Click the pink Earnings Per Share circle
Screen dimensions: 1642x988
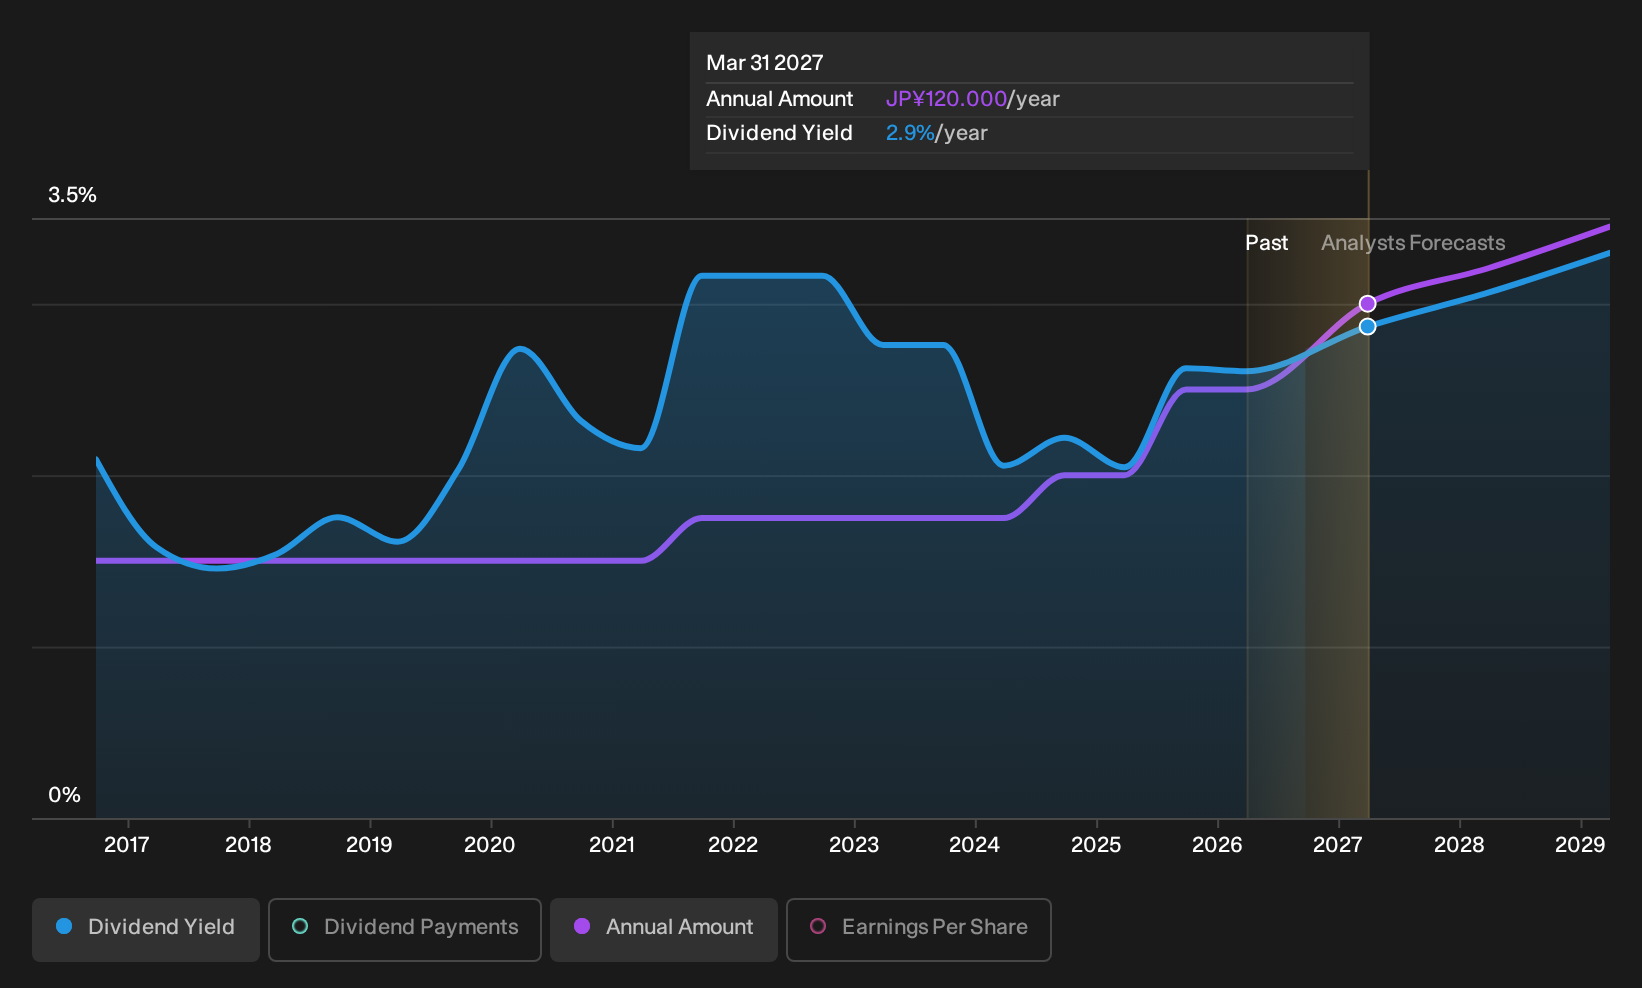click(x=818, y=927)
